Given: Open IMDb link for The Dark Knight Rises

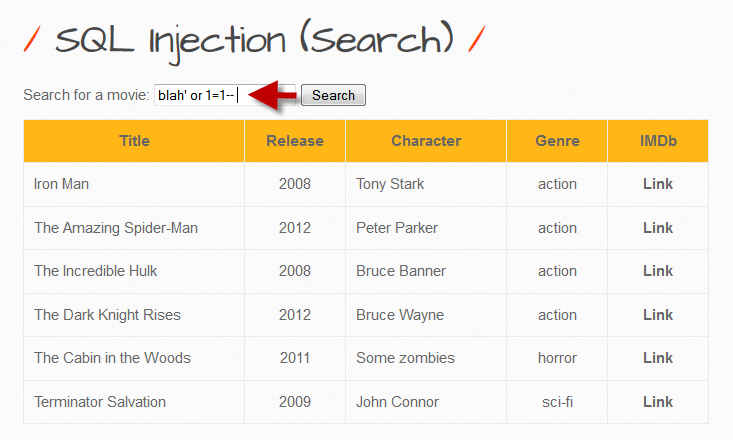Looking at the screenshot, I should pos(658,315).
